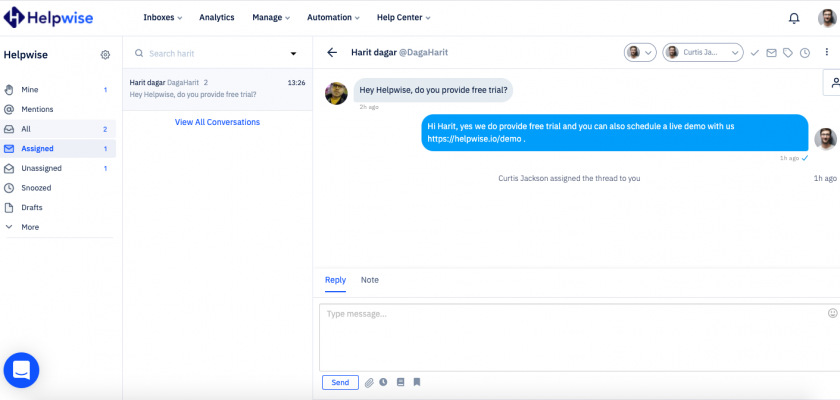Go to Analytics
This screenshot has width=840, height=400.
point(217,17)
